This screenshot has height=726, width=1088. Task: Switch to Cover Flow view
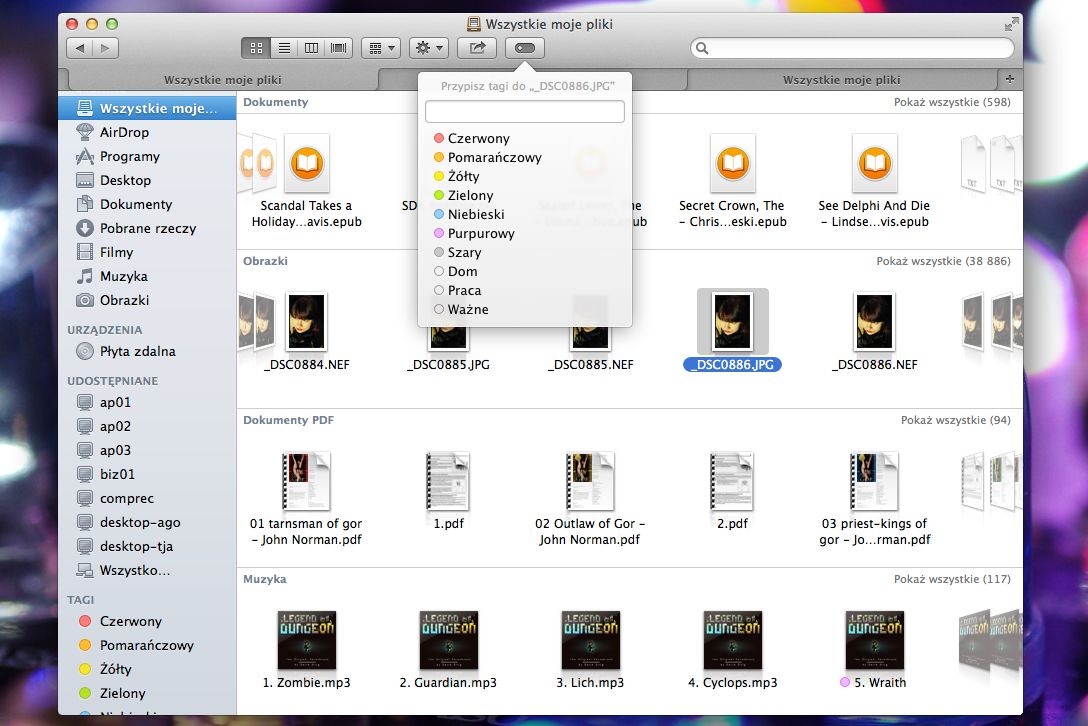tap(339, 48)
